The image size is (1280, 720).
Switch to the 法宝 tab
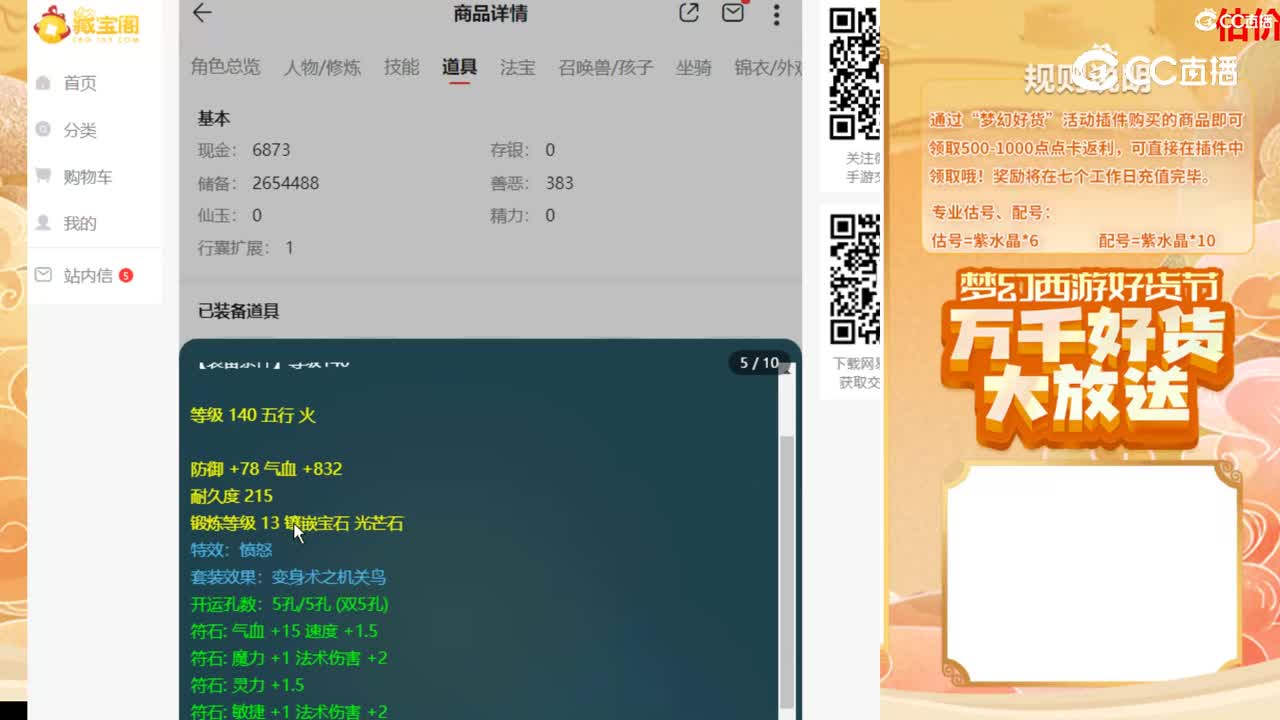518,67
